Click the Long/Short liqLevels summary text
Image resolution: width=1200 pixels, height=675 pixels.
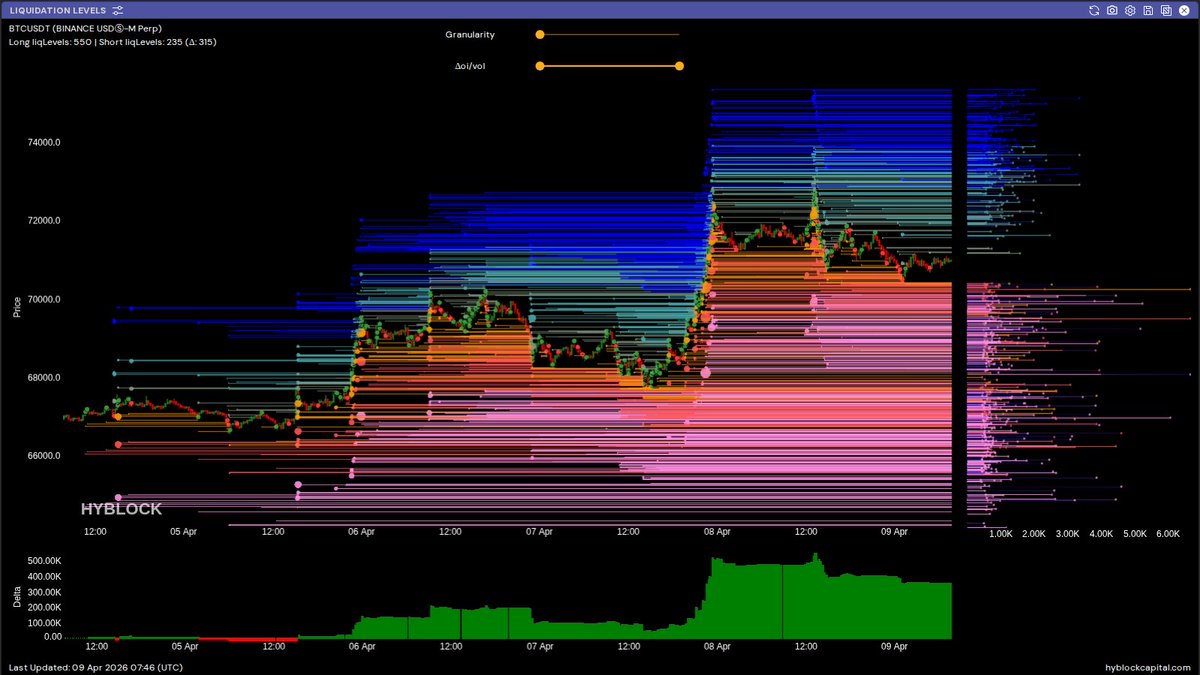112,42
